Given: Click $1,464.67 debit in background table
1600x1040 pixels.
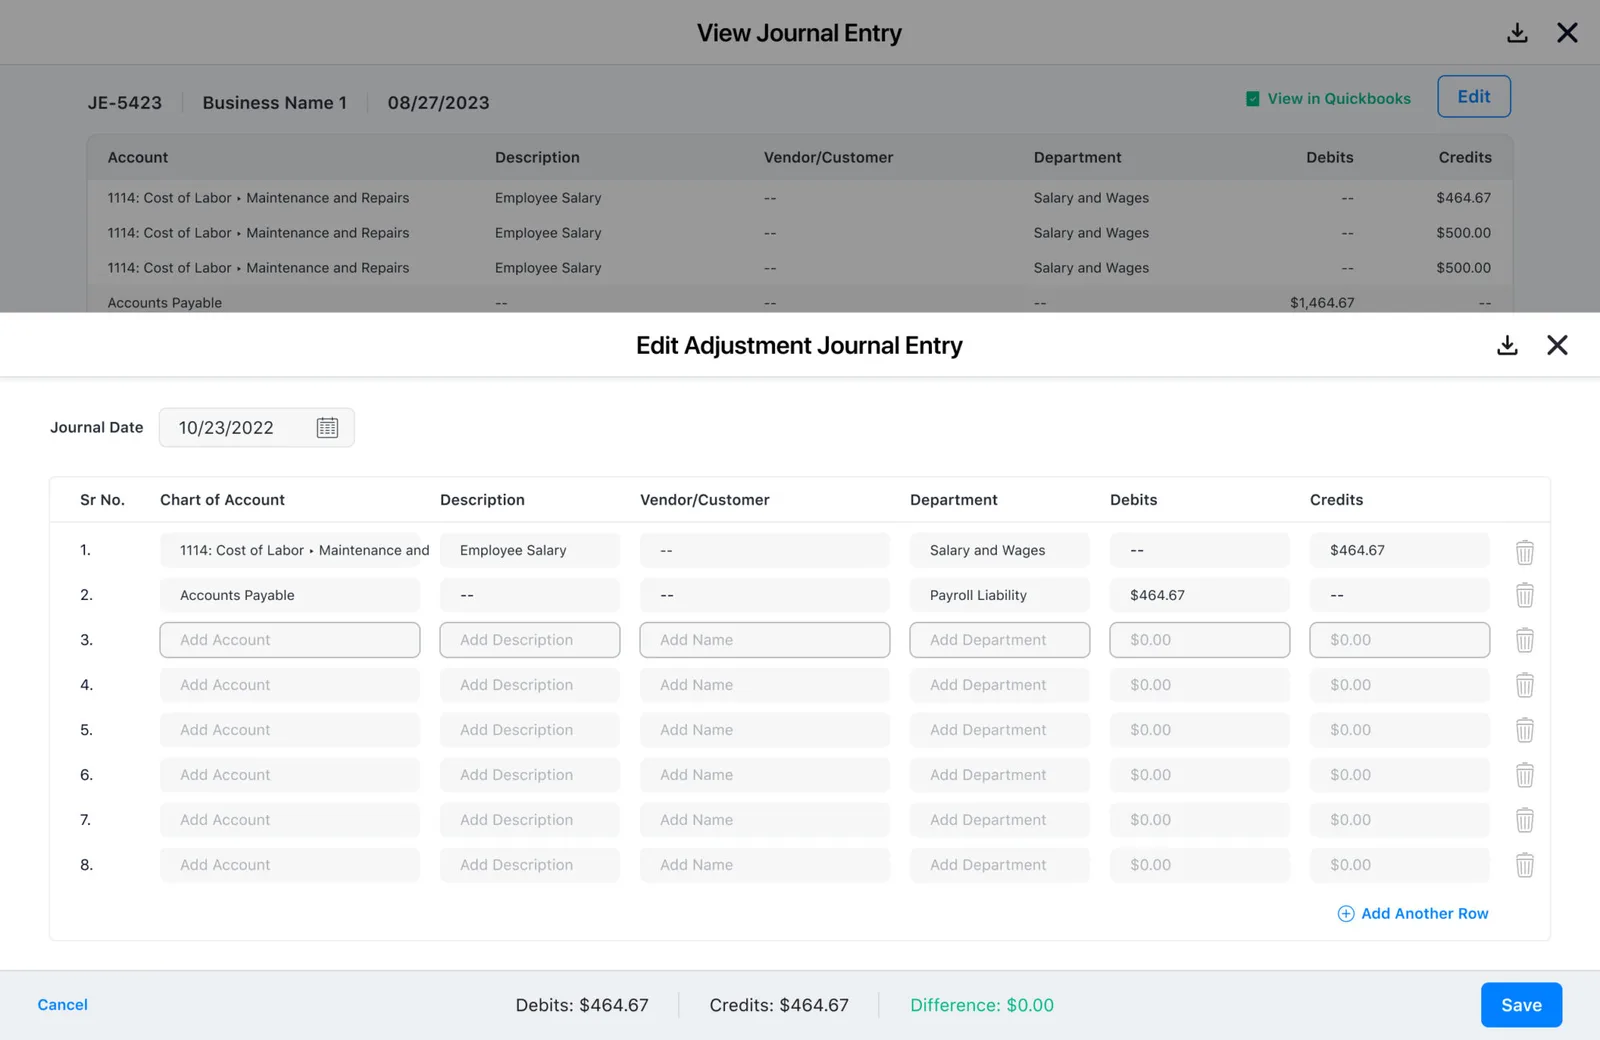Looking at the screenshot, I should tap(1322, 303).
